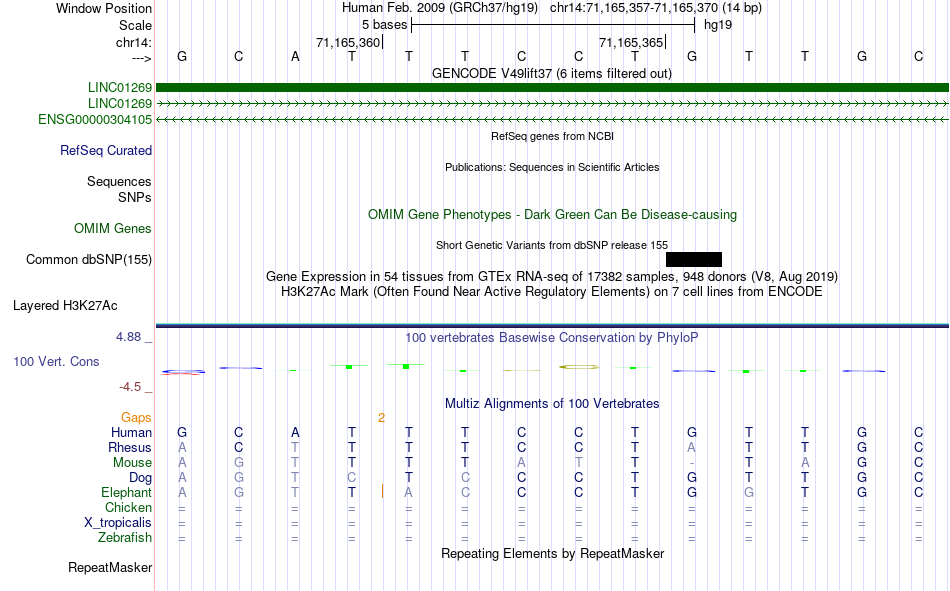Image resolution: width=950 pixels, height=591 pixels.
Task: Click the SNPs track label
Action: pyautogui.click(x=135, y=198)
